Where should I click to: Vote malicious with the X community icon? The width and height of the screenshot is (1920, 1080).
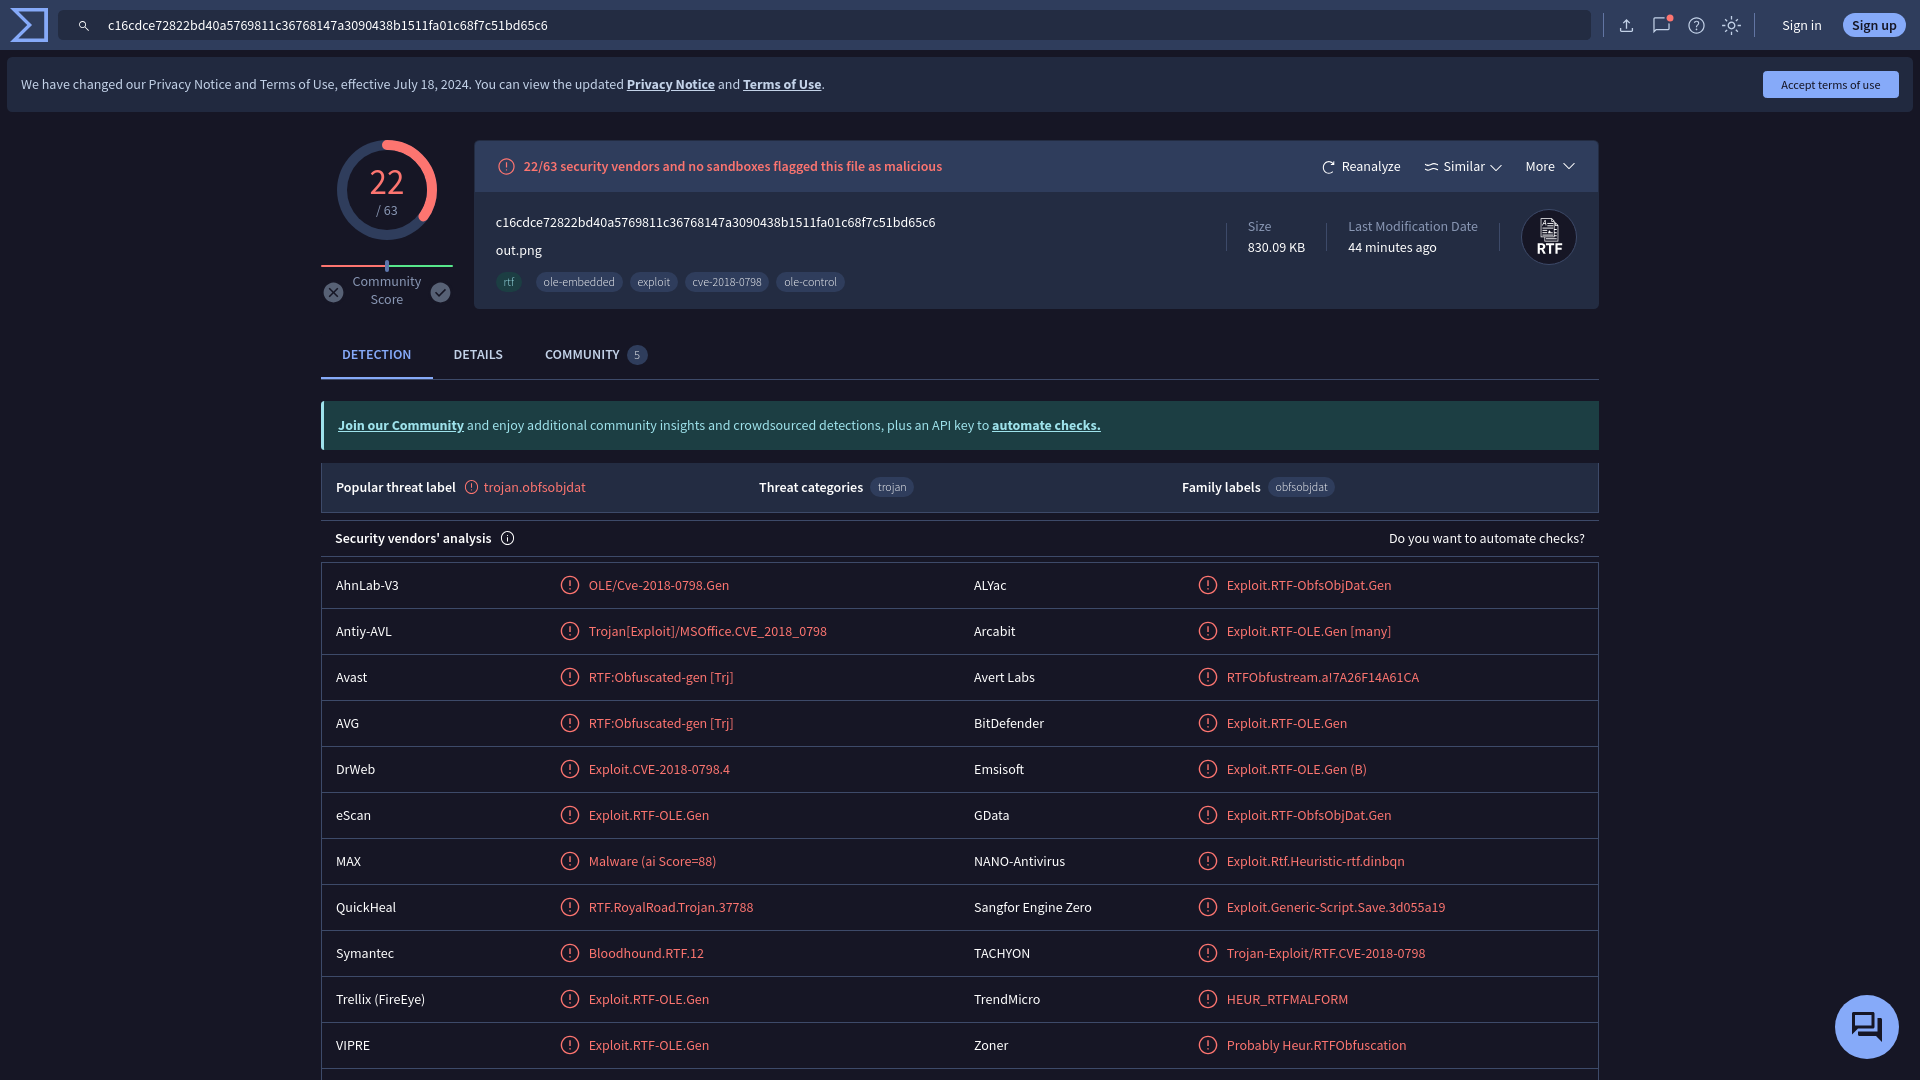(333, 292)
